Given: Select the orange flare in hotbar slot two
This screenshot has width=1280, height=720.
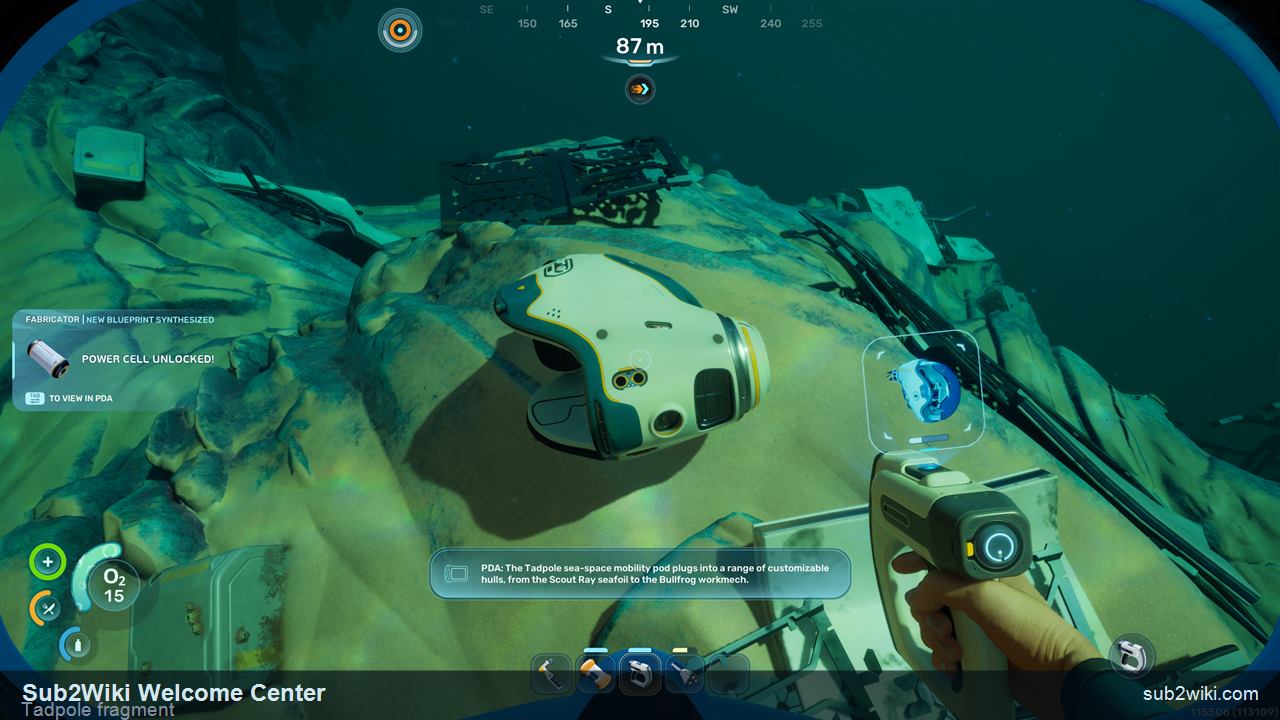Looking at the screenshot, I should (x=596, y=674).
